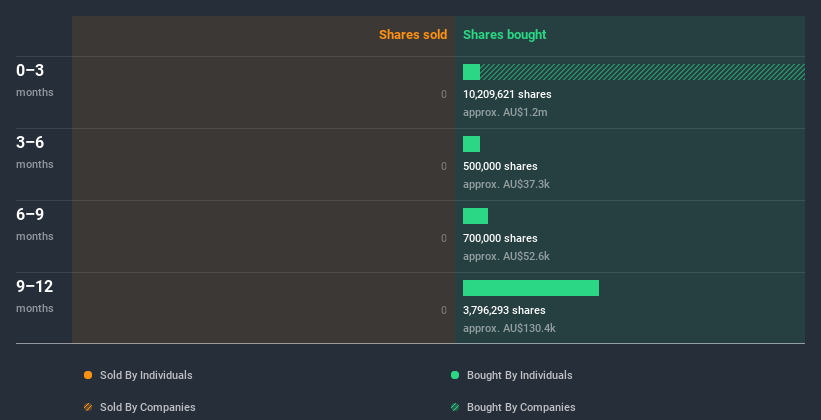Click the green bar for 6–9 months
Viewport: 821px width, 420px height.
coord(475,216)
